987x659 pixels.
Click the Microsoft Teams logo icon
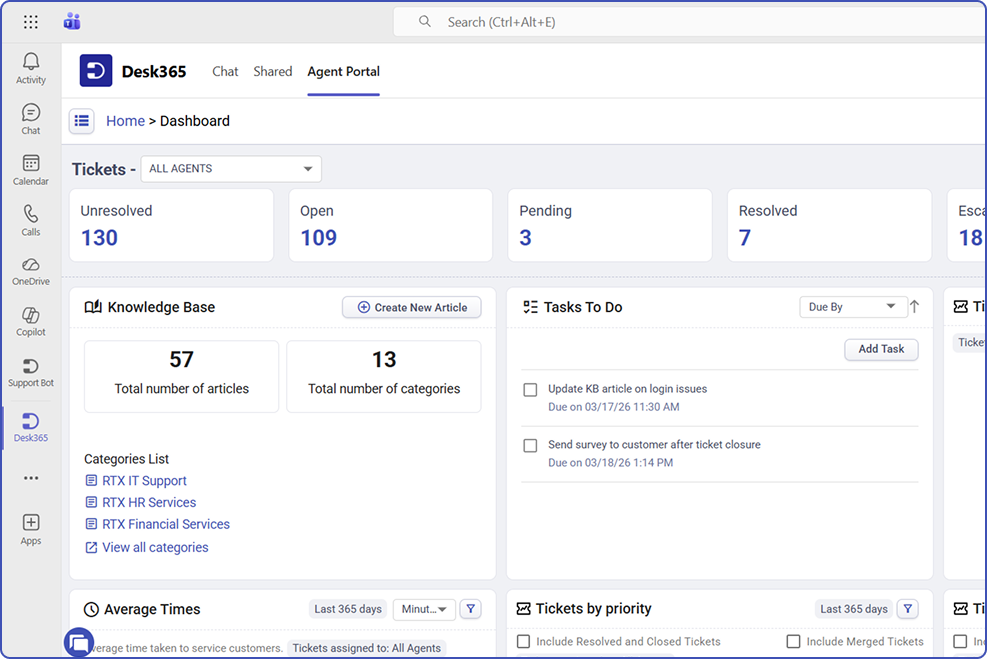point(72,21)
